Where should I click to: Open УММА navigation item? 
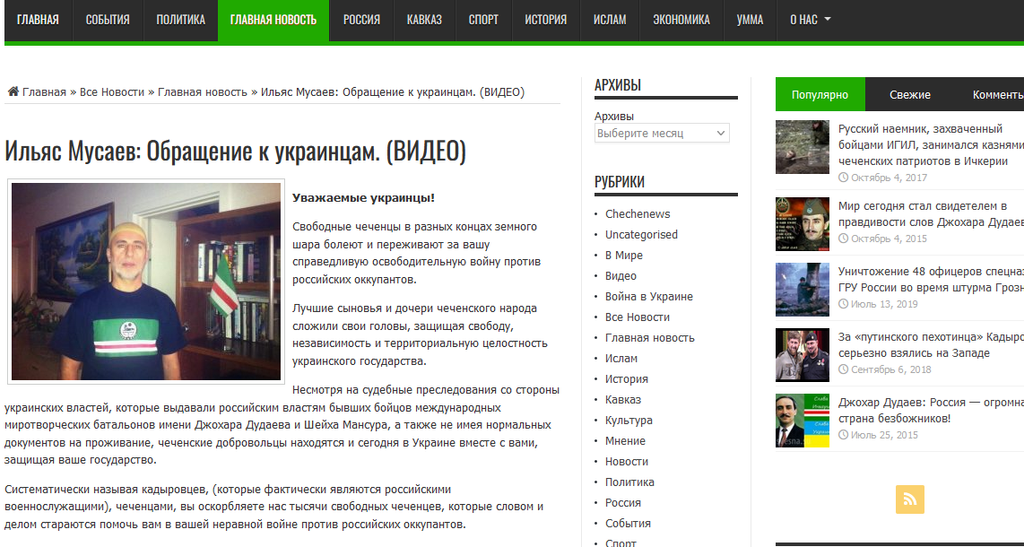(x=750, y=20)
